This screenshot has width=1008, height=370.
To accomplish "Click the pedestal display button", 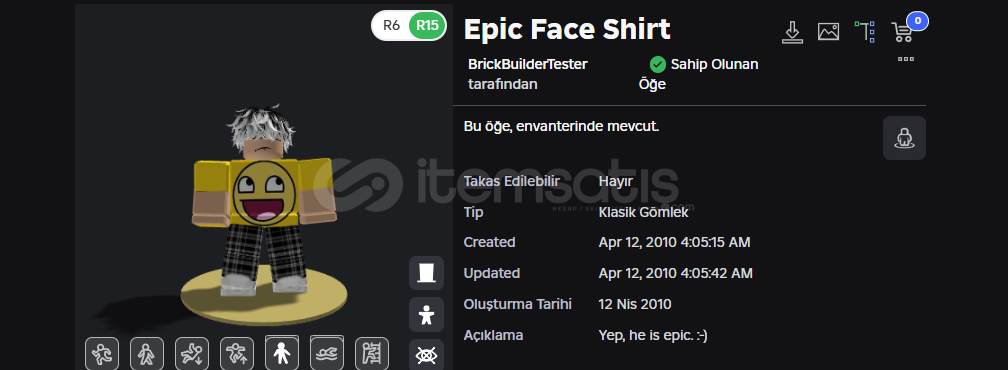I will (x=426, y=273).
